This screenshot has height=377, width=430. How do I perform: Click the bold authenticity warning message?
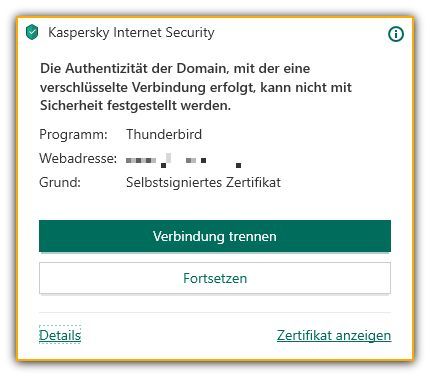196,87
